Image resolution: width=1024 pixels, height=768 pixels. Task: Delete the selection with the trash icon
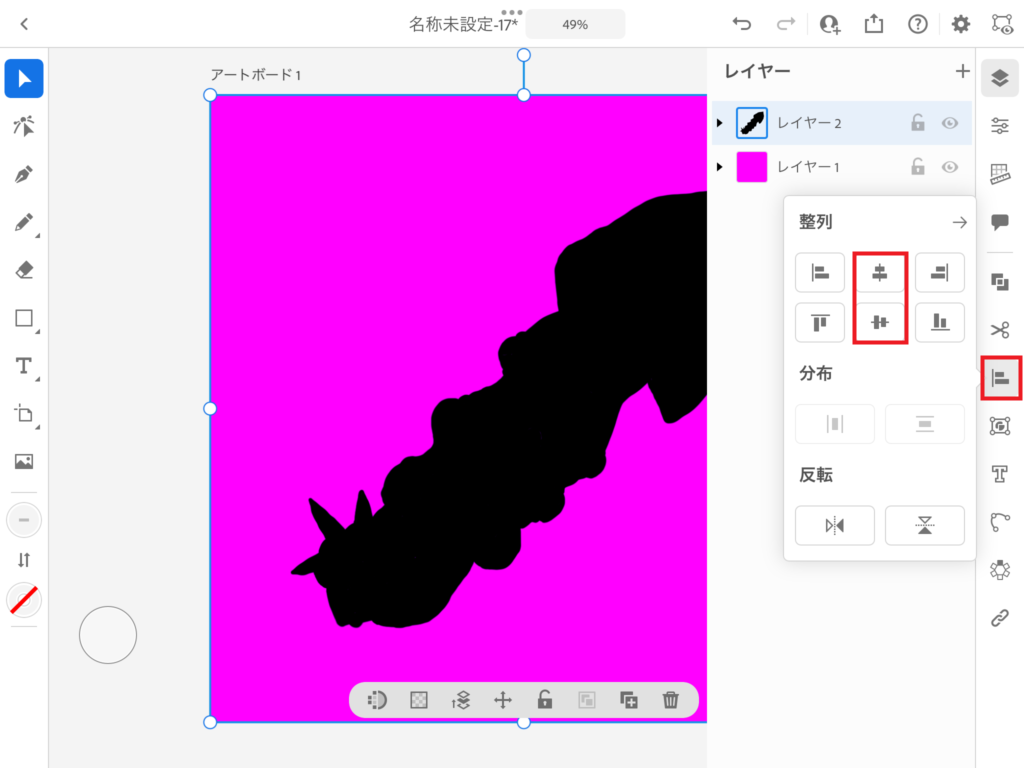(671, 701)
